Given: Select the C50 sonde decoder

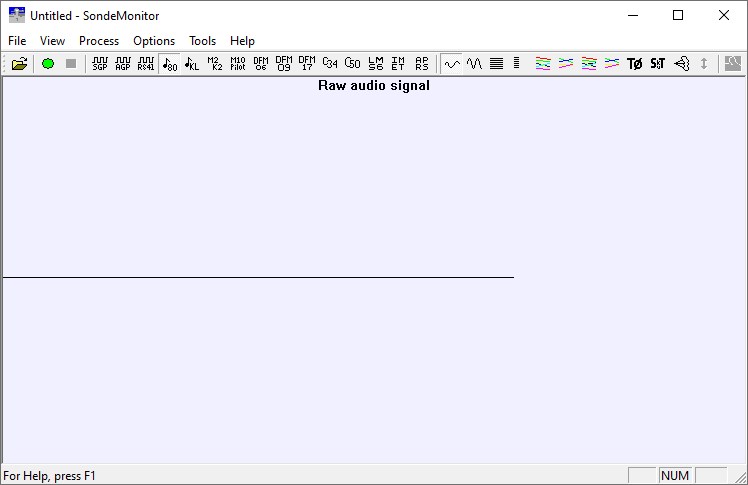Looking at the screenshot, I should [x=353, y=63].
